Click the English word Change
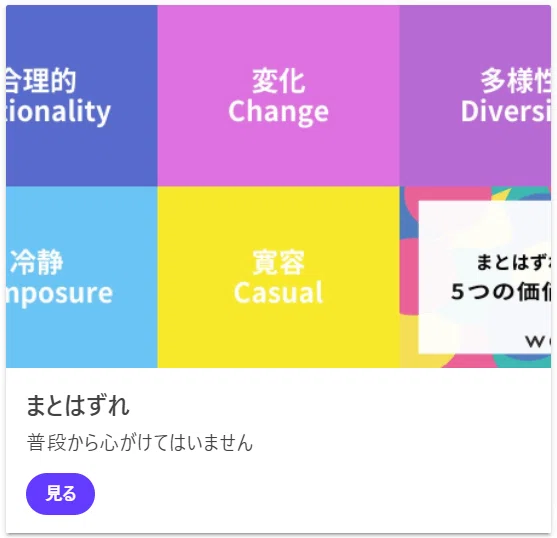The width and height of the screenshot is (557, 538). (x=278, y=112)
